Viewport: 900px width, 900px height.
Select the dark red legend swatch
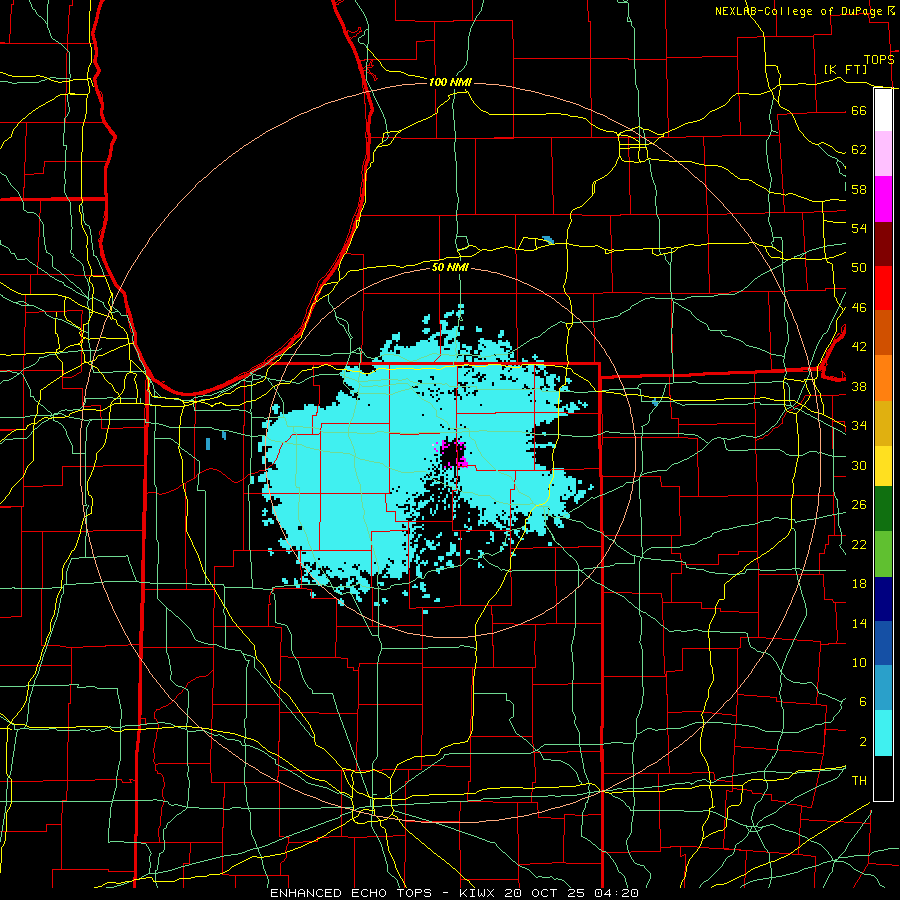(x=883, y=244)
